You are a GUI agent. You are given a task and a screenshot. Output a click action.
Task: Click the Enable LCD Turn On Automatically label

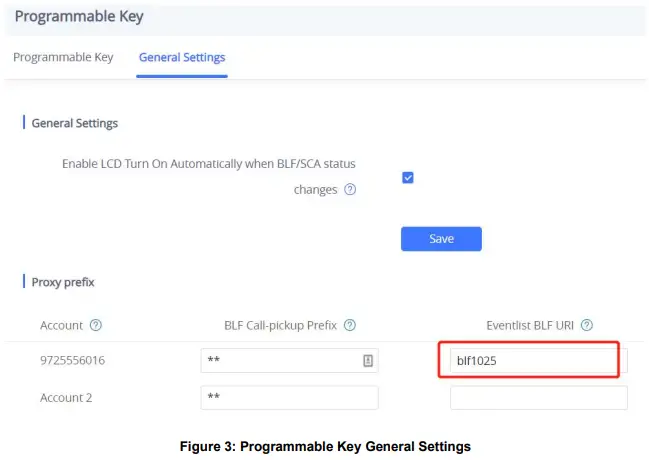tap(208, 163)
